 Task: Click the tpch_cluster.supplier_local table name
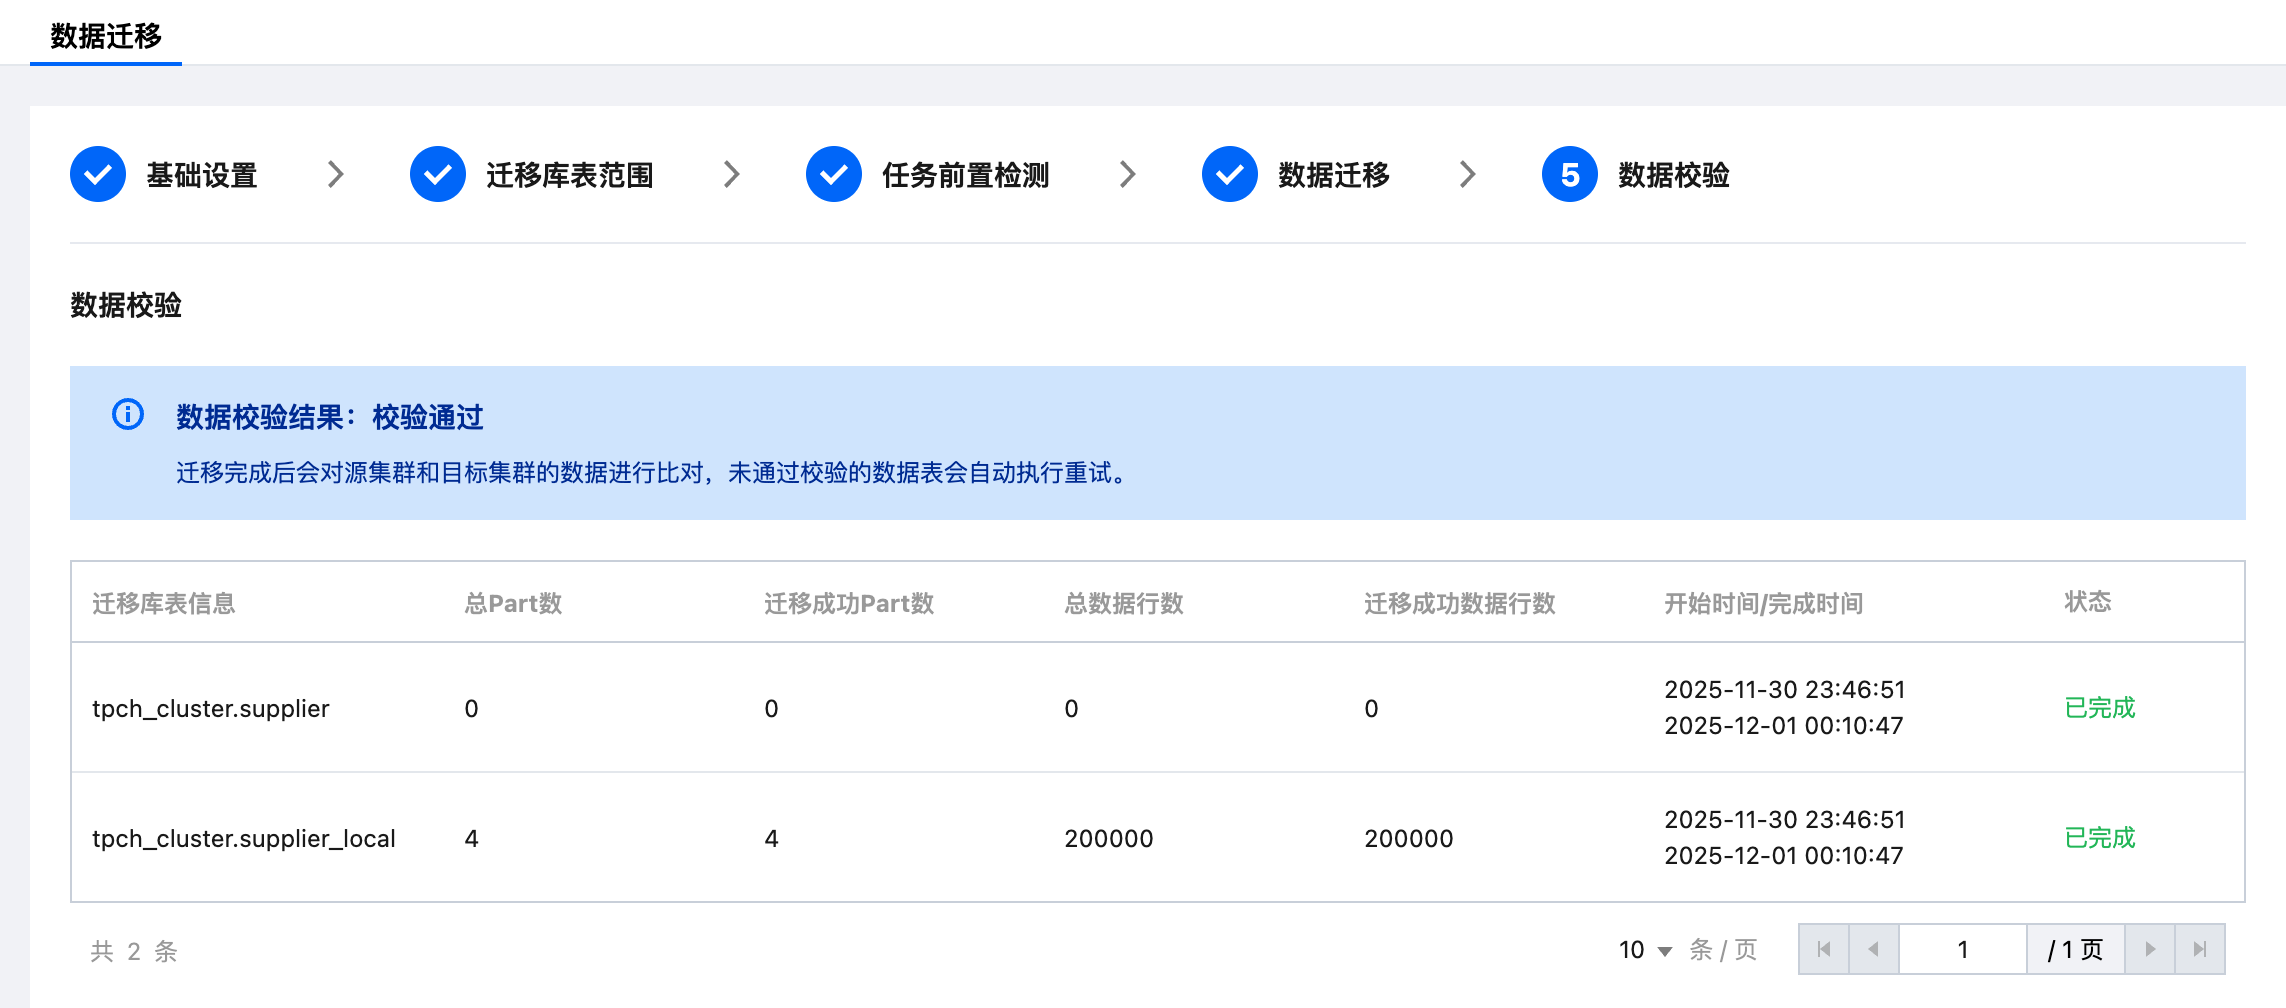pos(244,838)
